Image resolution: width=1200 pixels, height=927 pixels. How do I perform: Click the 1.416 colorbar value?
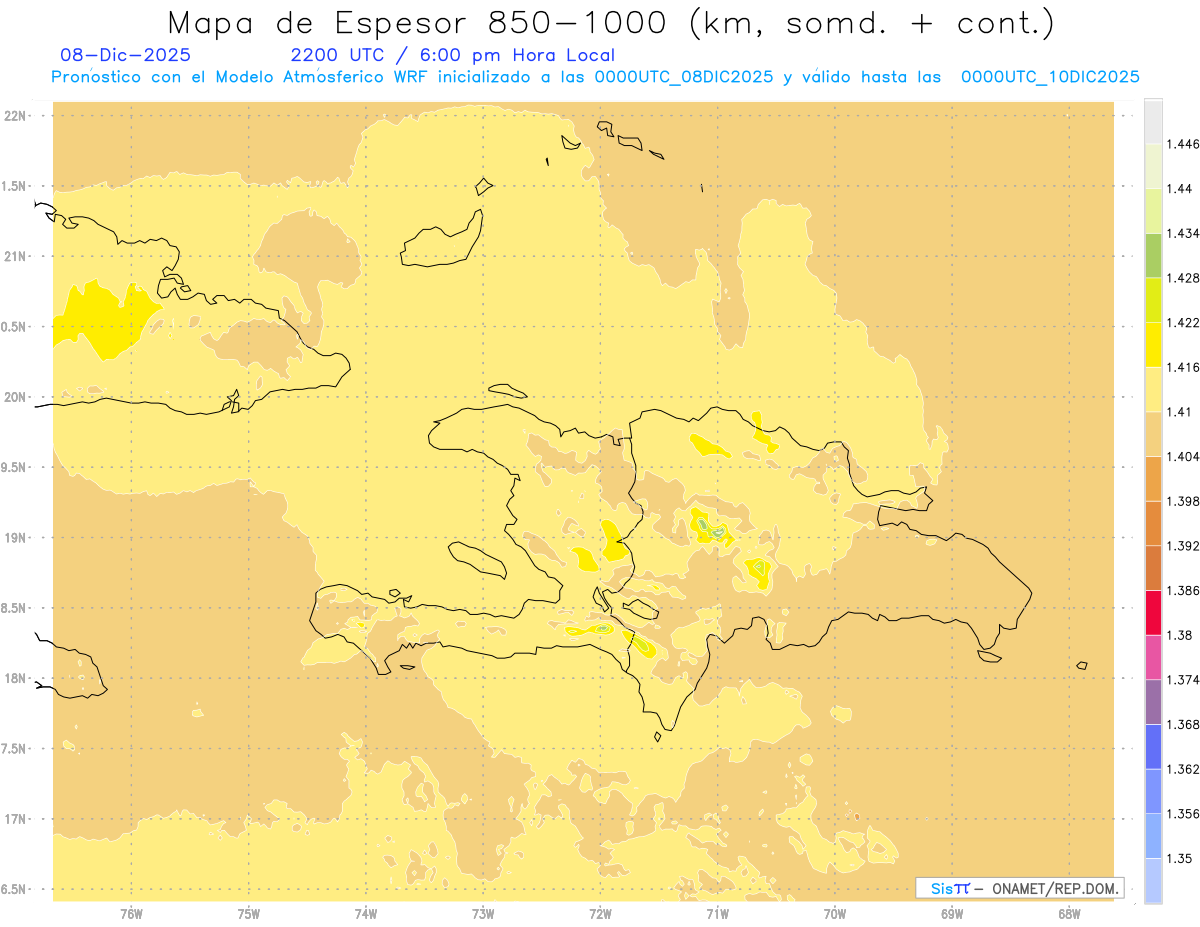click(1182, 367)
